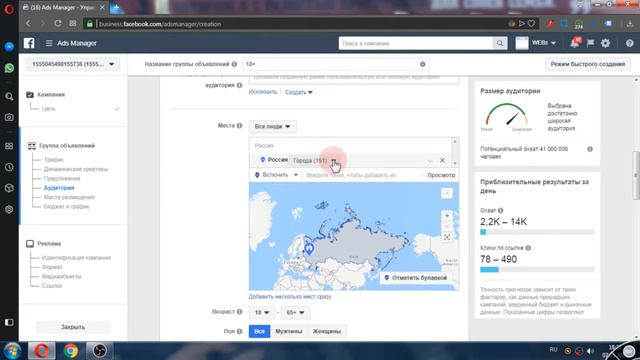Go back to previous page
The image size is (640, 360).
pos(28,23)
